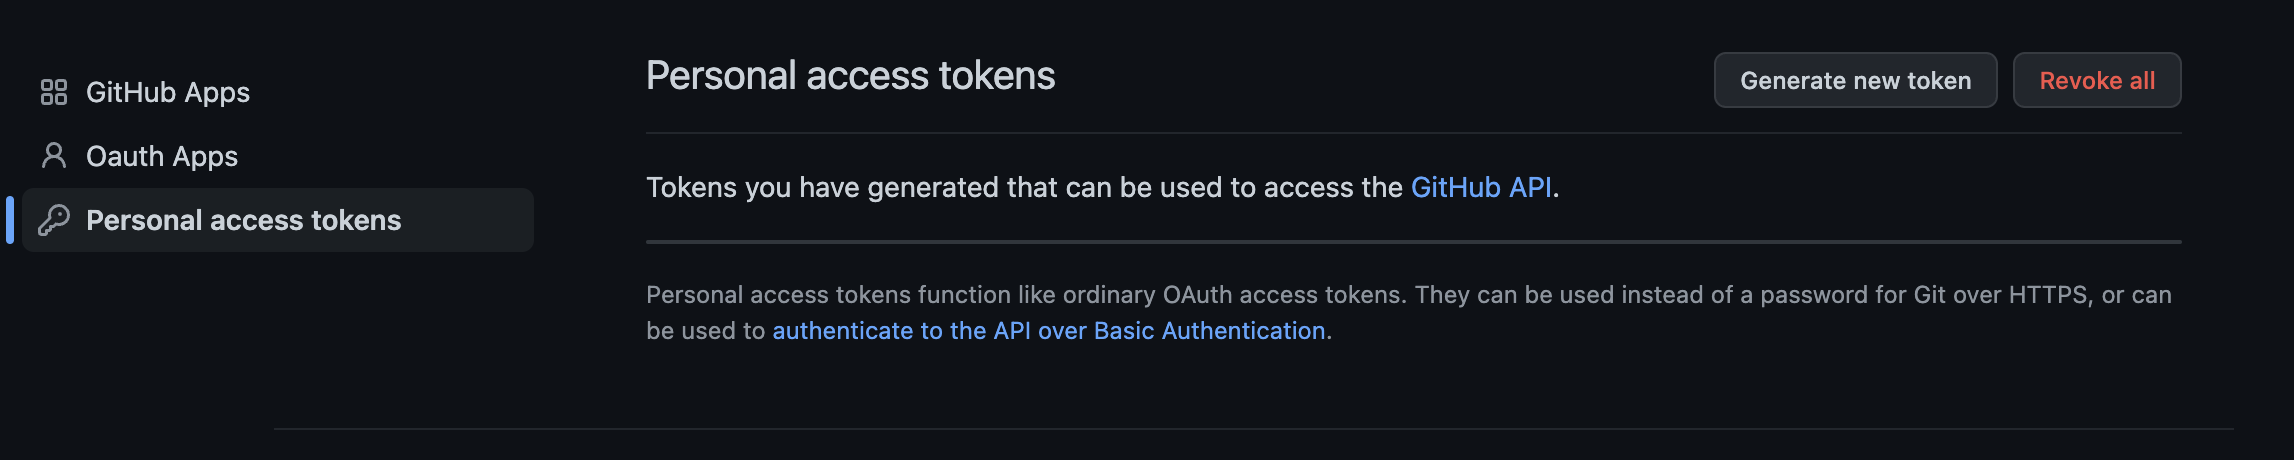Click the blue active indicator beside Personal access tokens

point(10,220)
